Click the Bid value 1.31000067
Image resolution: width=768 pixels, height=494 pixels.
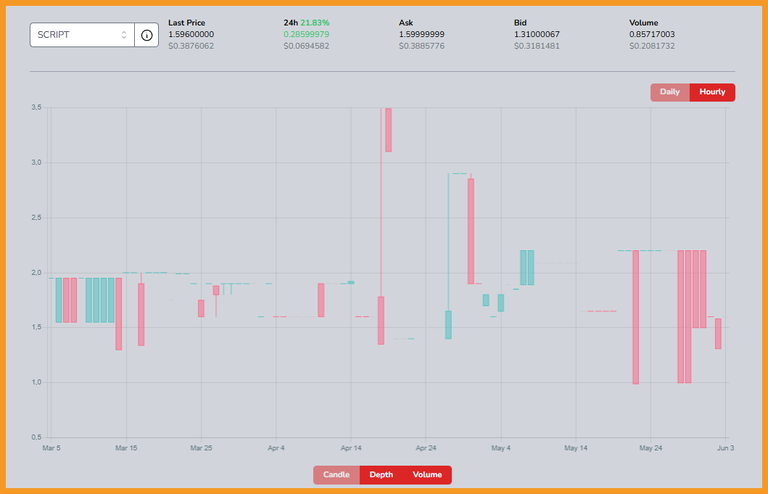[x=537, y=34]
